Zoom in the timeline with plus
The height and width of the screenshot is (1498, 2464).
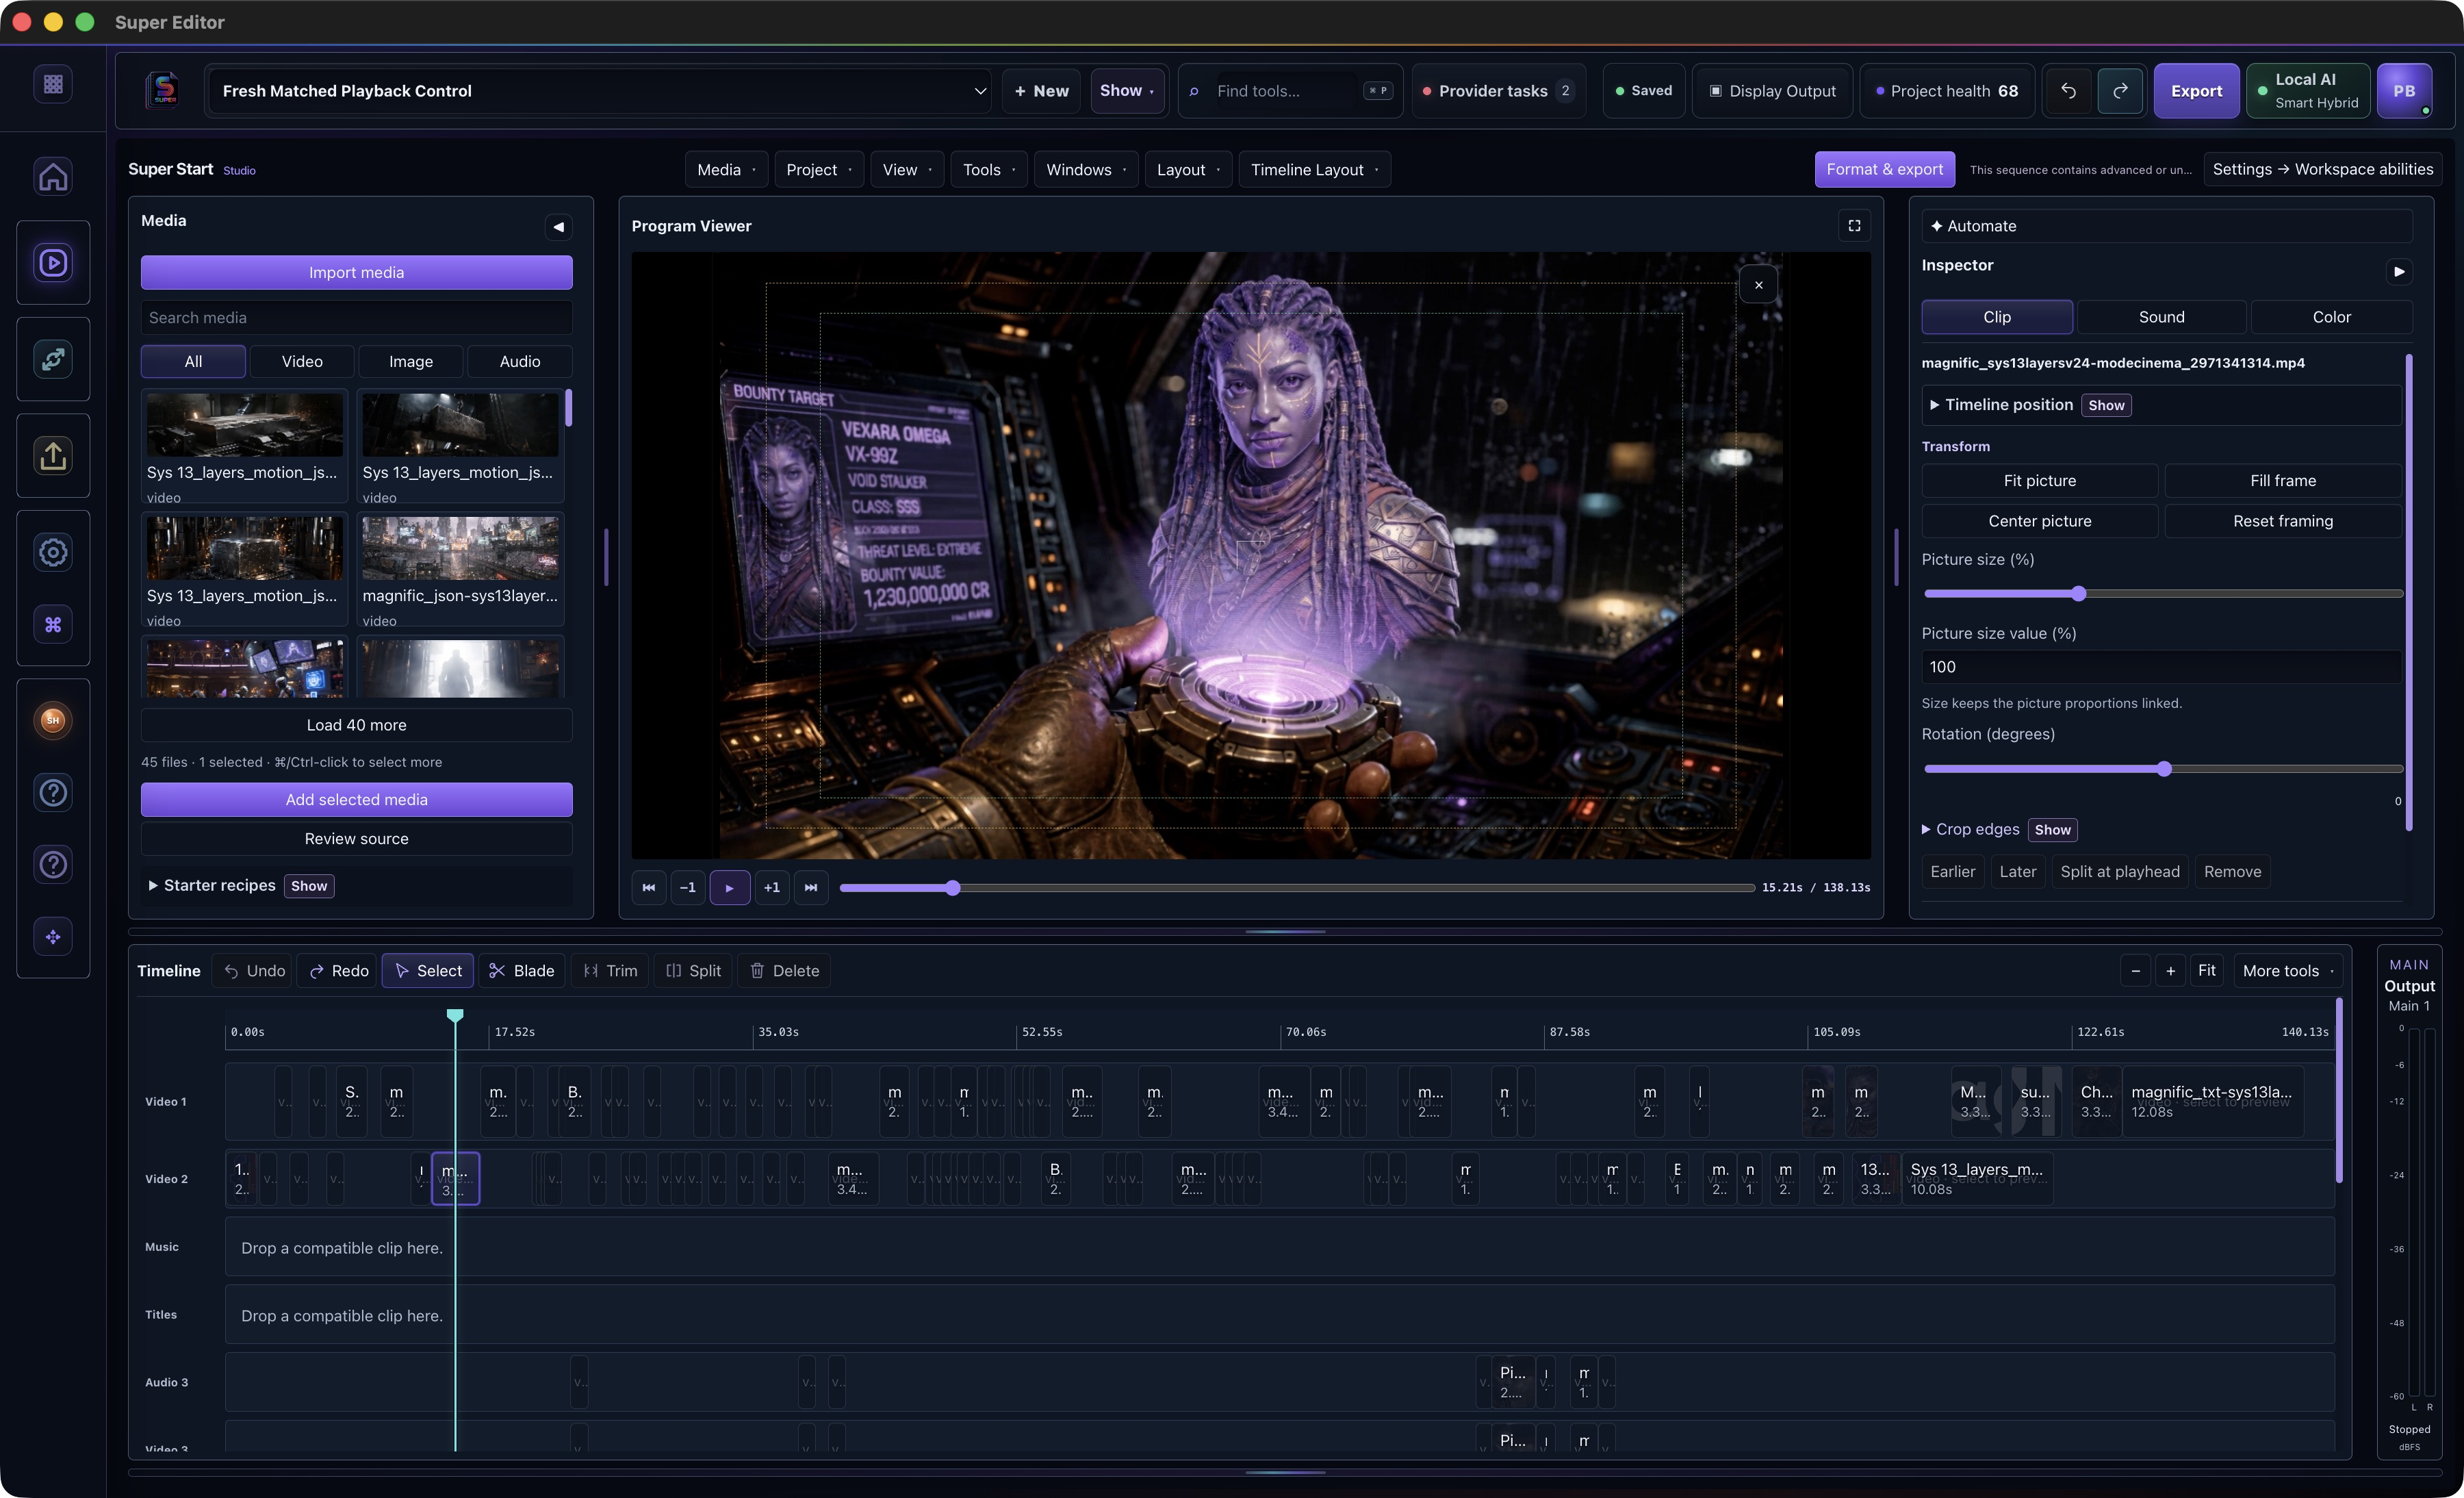[x=2170, y=970]
